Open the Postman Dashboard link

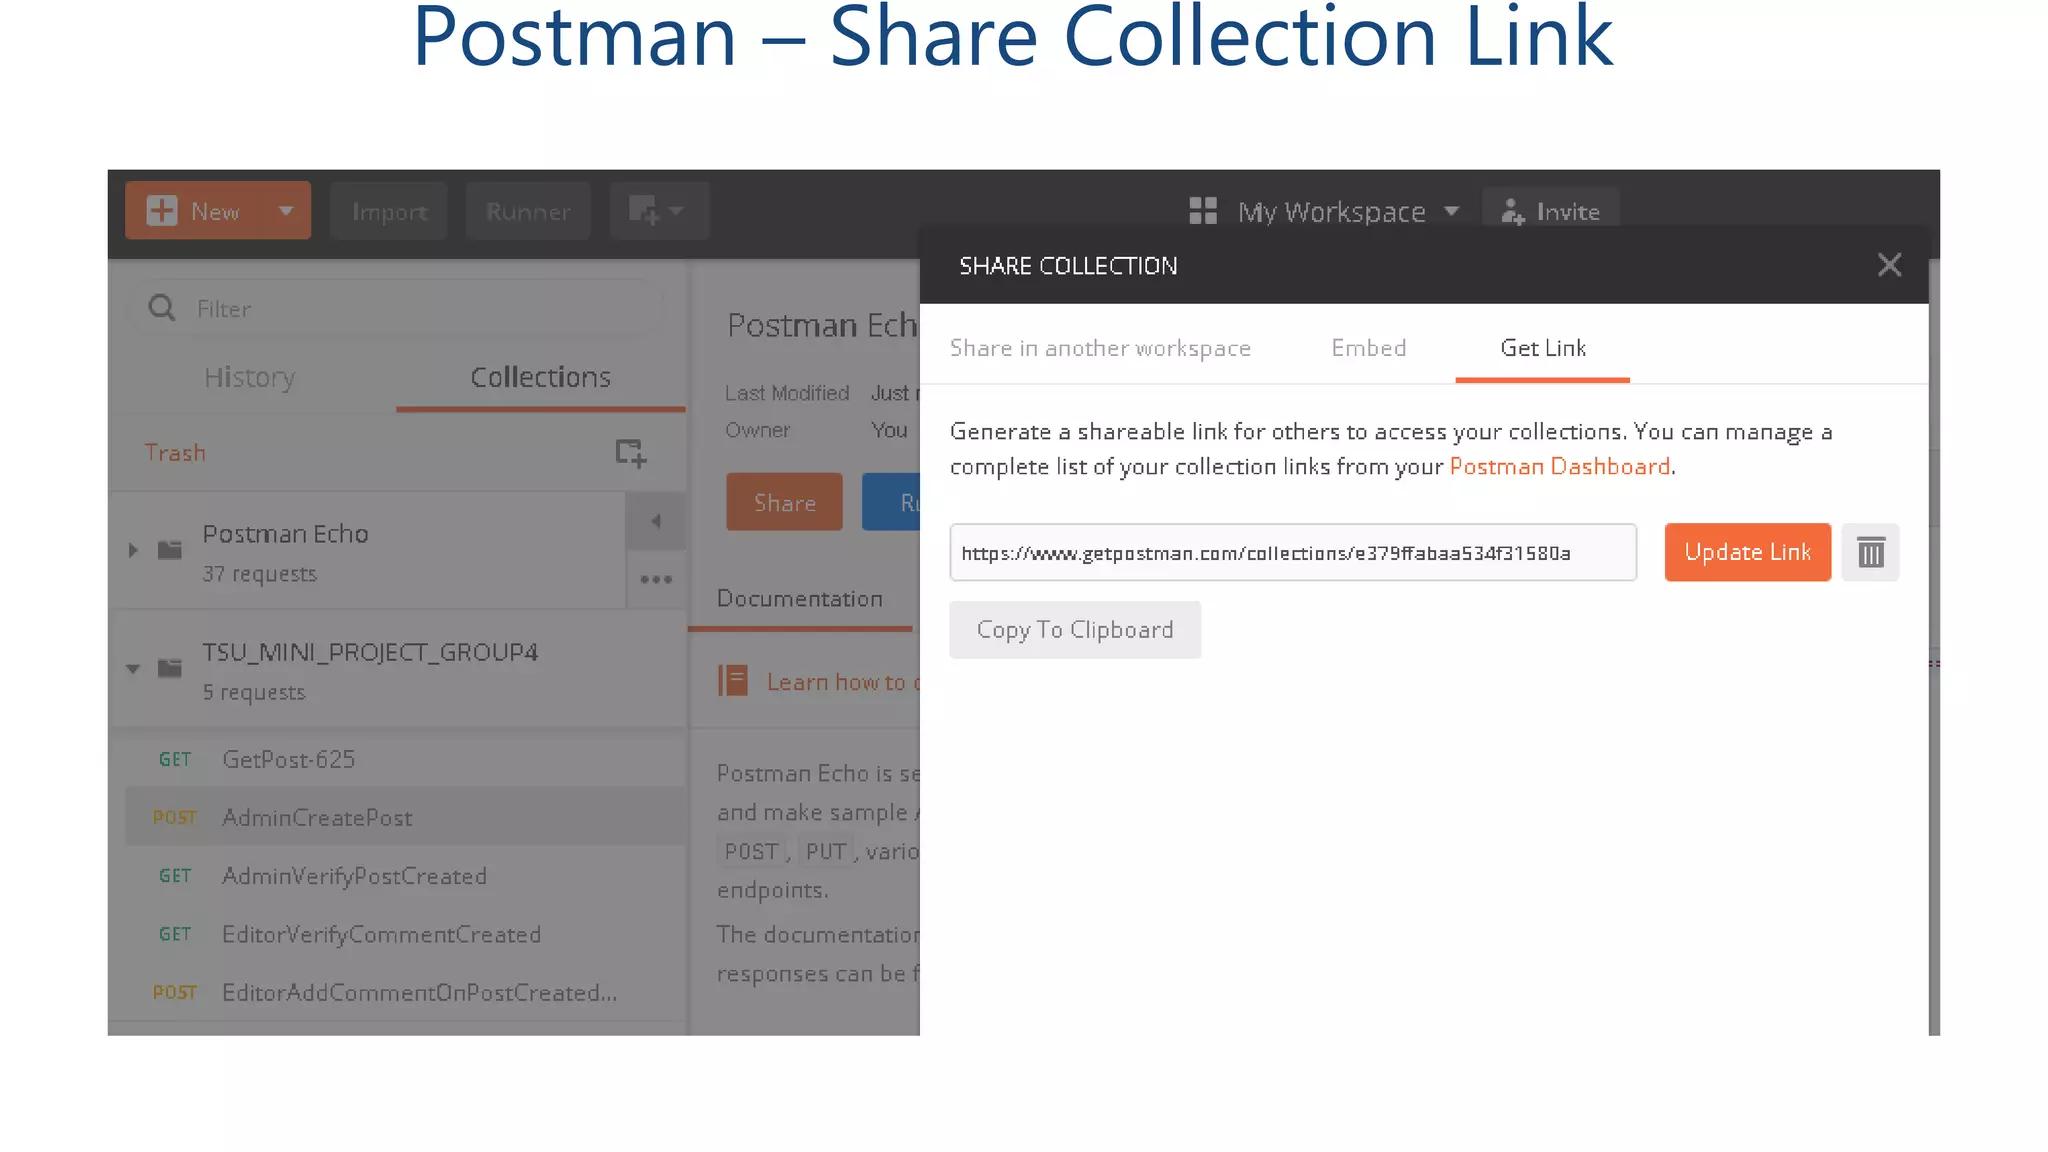[1559, 467]
